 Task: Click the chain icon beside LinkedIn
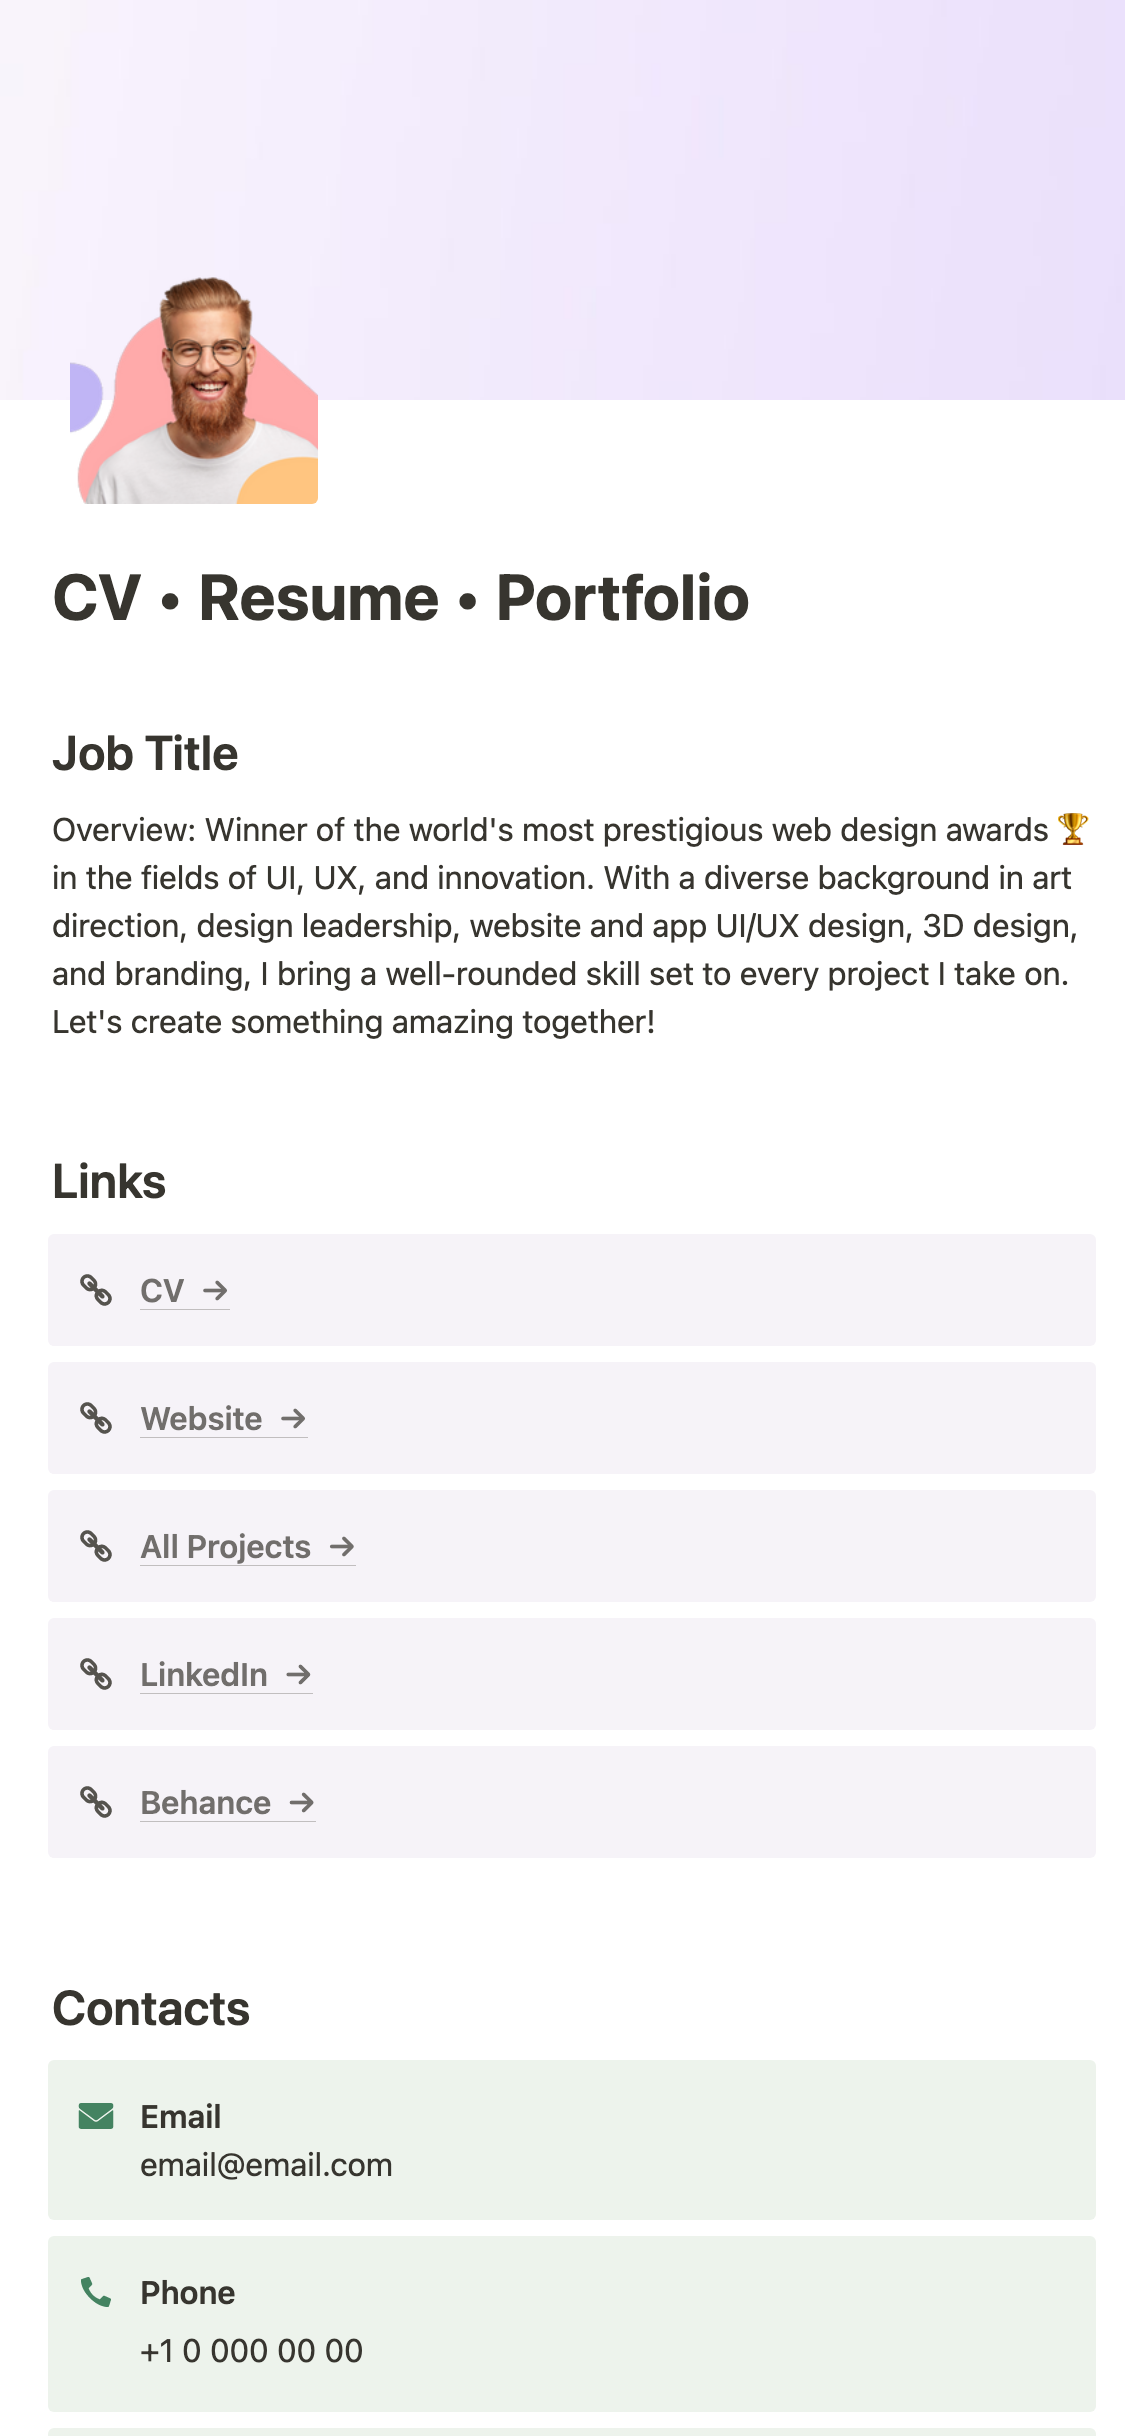click(96, 1674)
